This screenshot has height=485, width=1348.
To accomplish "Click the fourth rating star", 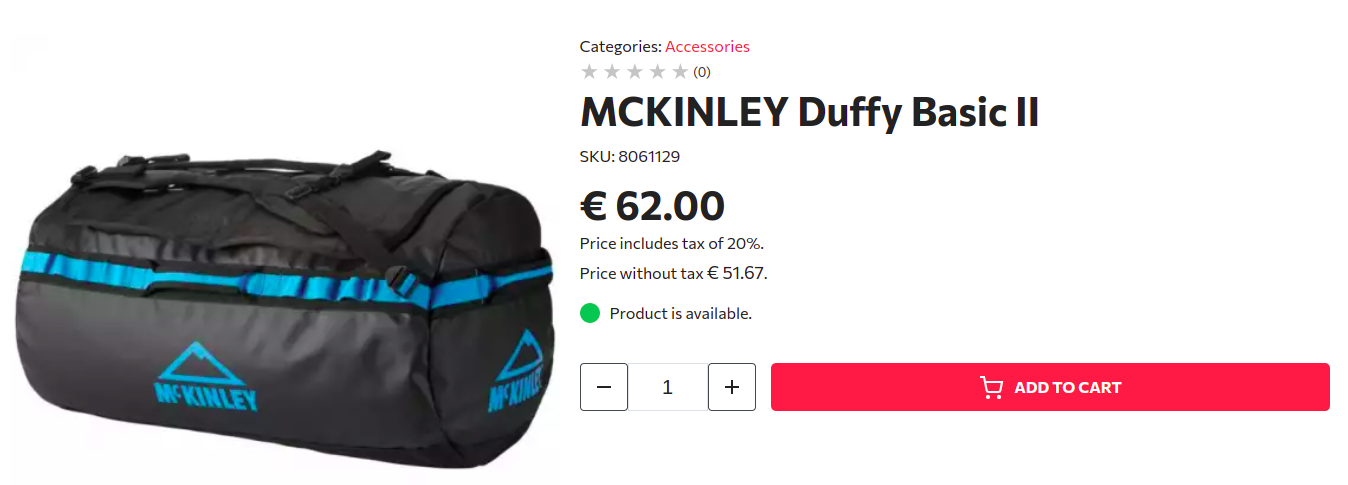I will point(658,71).
